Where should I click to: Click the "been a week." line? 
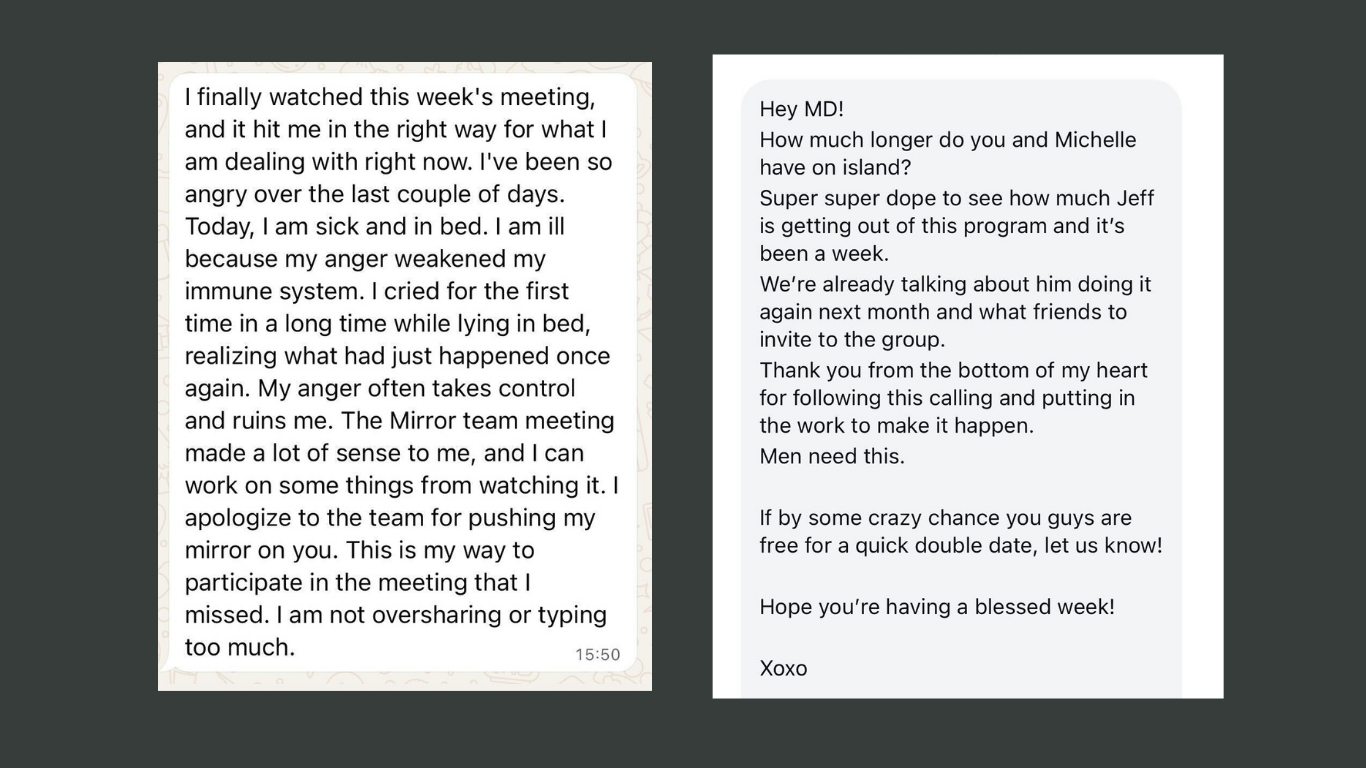[823, 253]
